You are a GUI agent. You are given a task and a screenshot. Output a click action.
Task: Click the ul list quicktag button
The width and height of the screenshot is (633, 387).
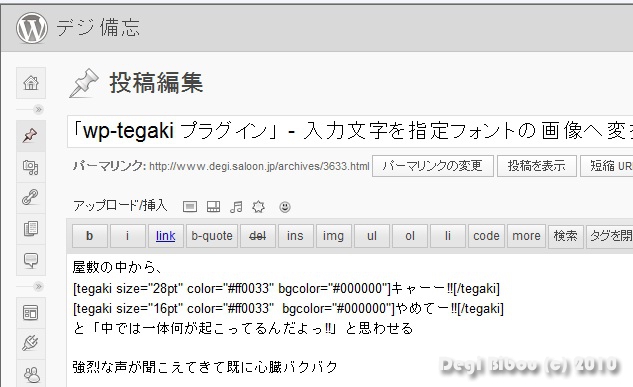[x=372, y=236]
